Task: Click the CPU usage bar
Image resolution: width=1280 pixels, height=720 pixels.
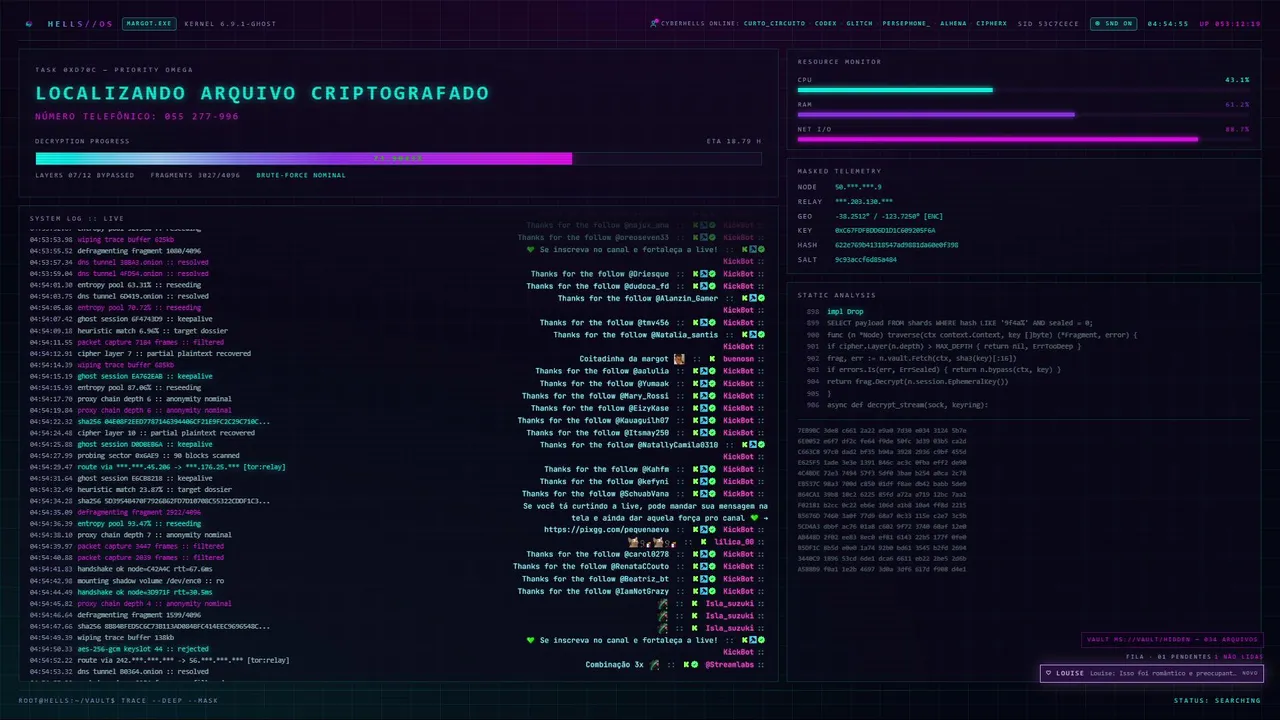Action: (1023, 90)
